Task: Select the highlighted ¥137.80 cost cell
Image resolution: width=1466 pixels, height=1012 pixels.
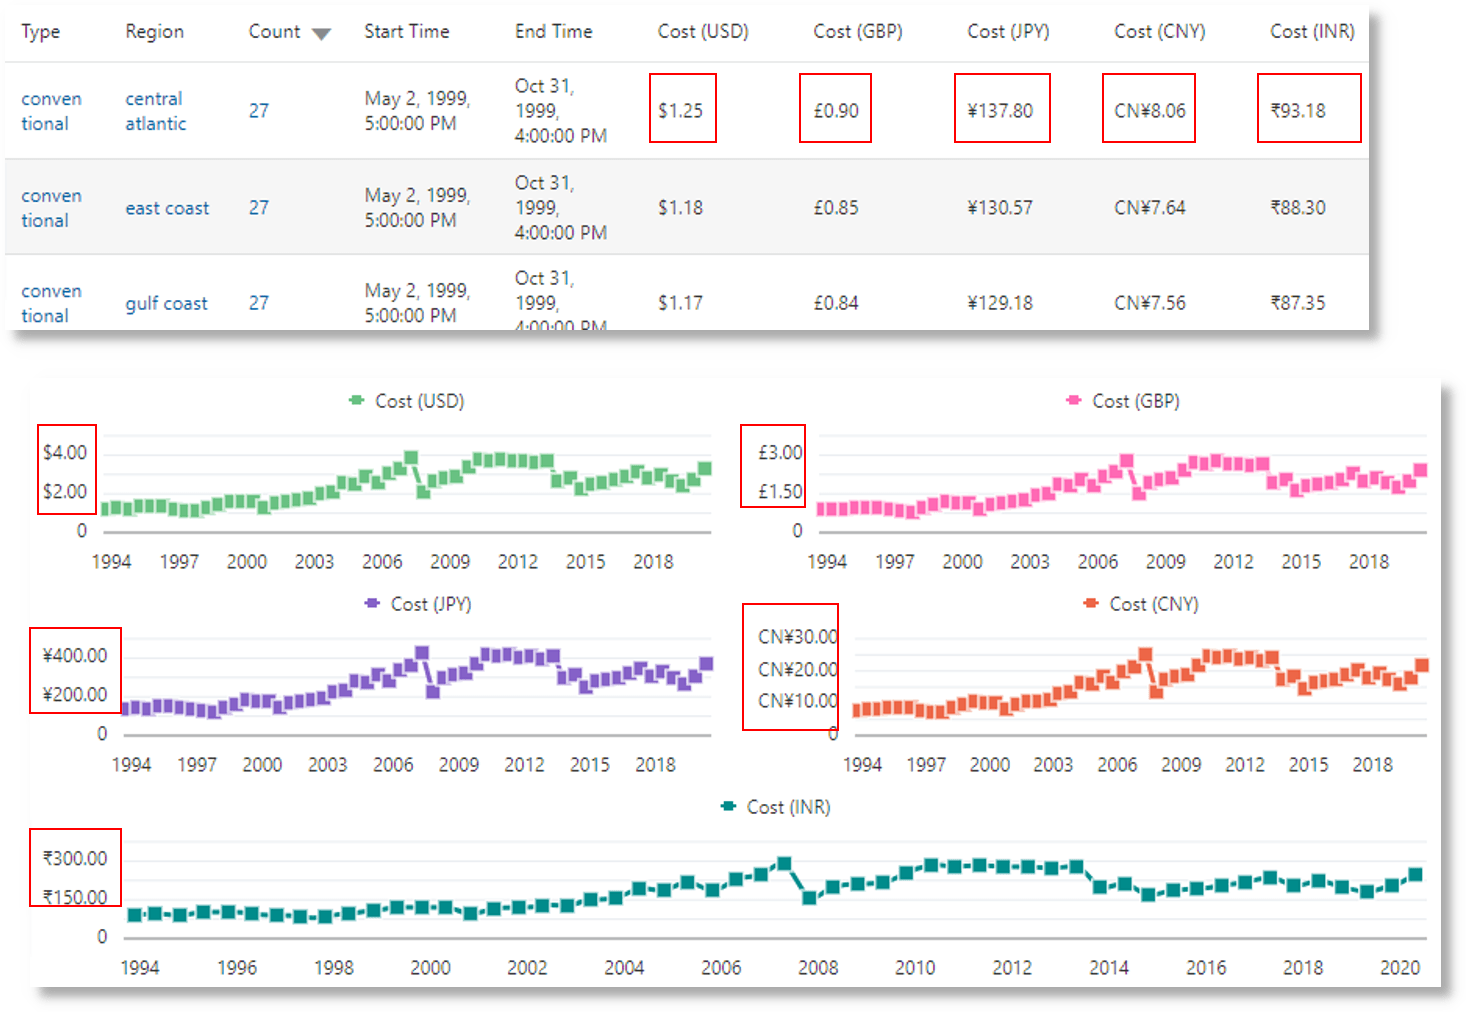Action: (1001, 110)
